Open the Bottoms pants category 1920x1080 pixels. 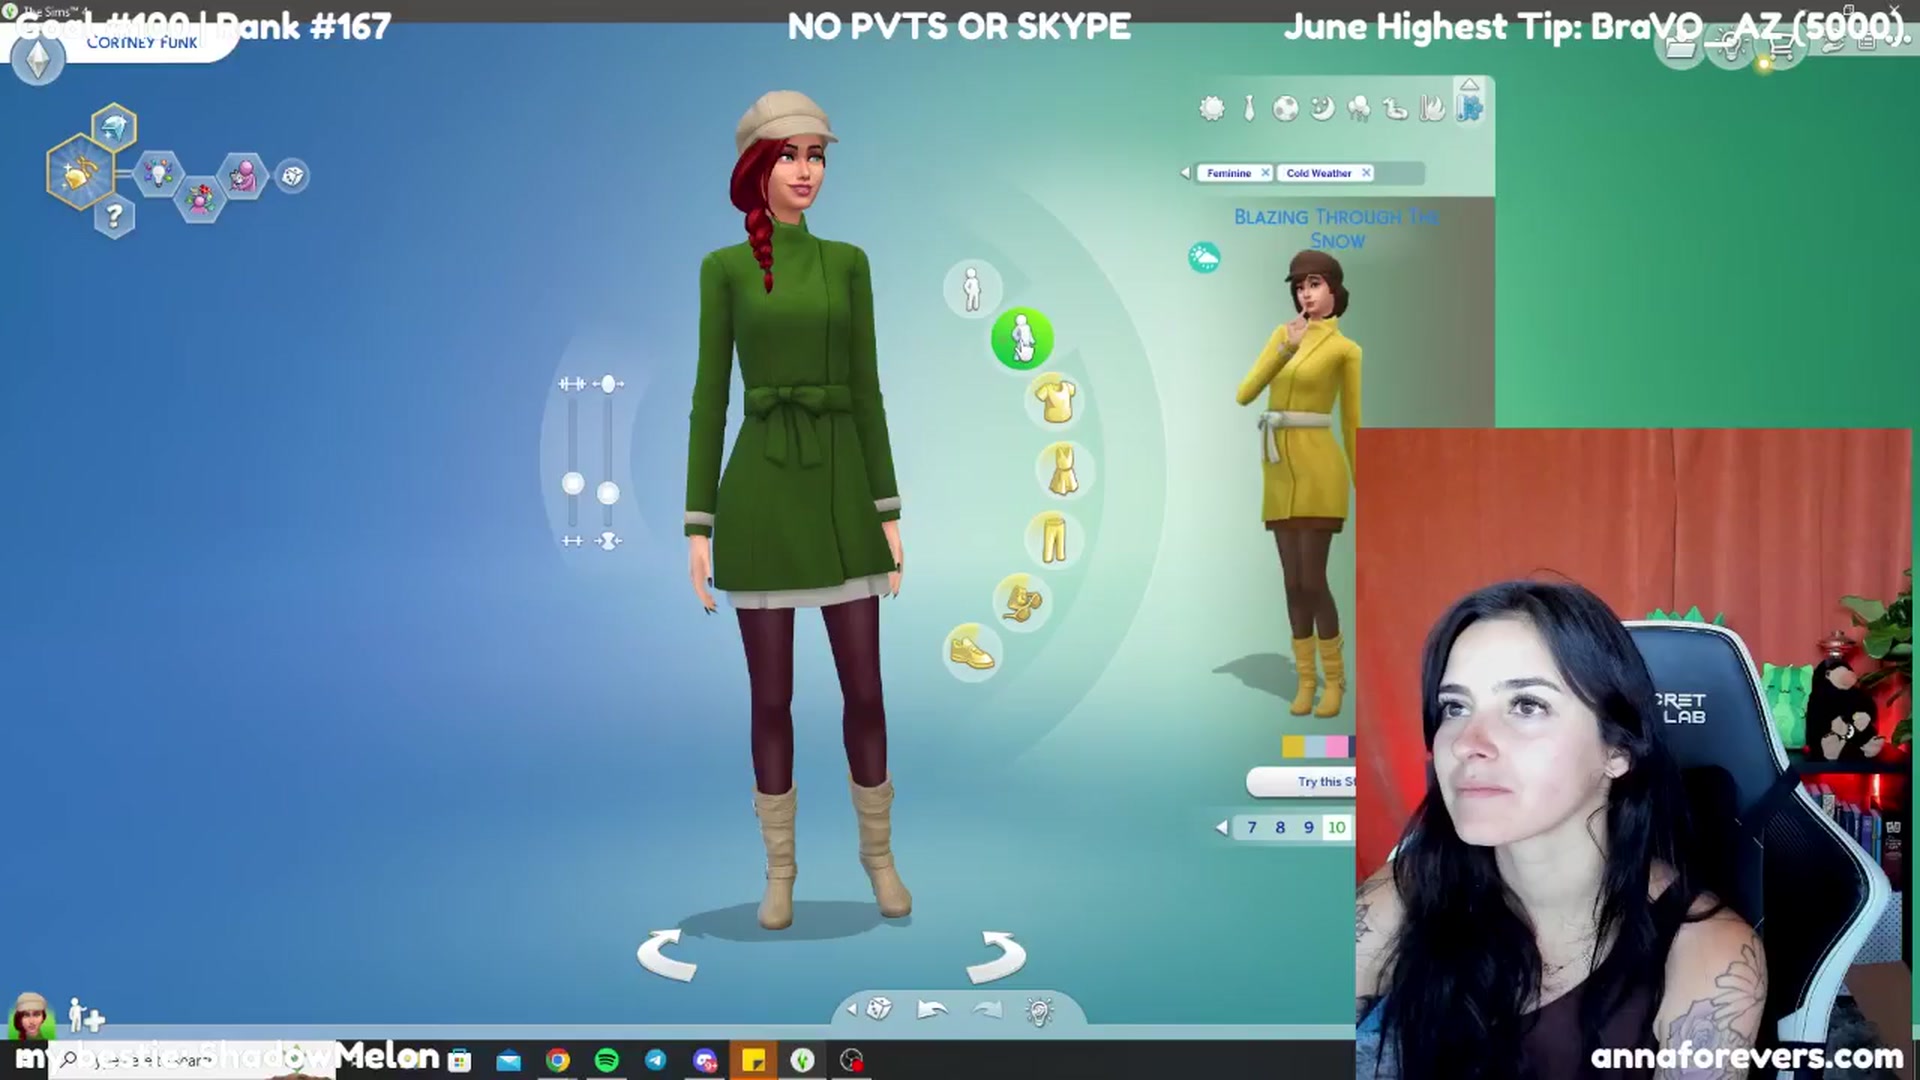(1053, 539)
